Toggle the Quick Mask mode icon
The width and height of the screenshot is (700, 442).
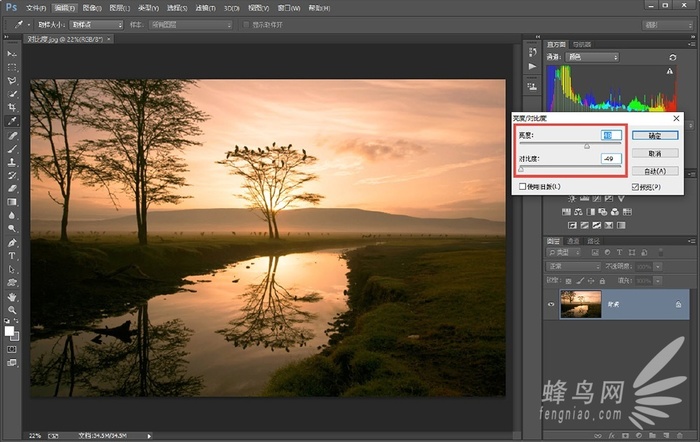pos(12,349)
